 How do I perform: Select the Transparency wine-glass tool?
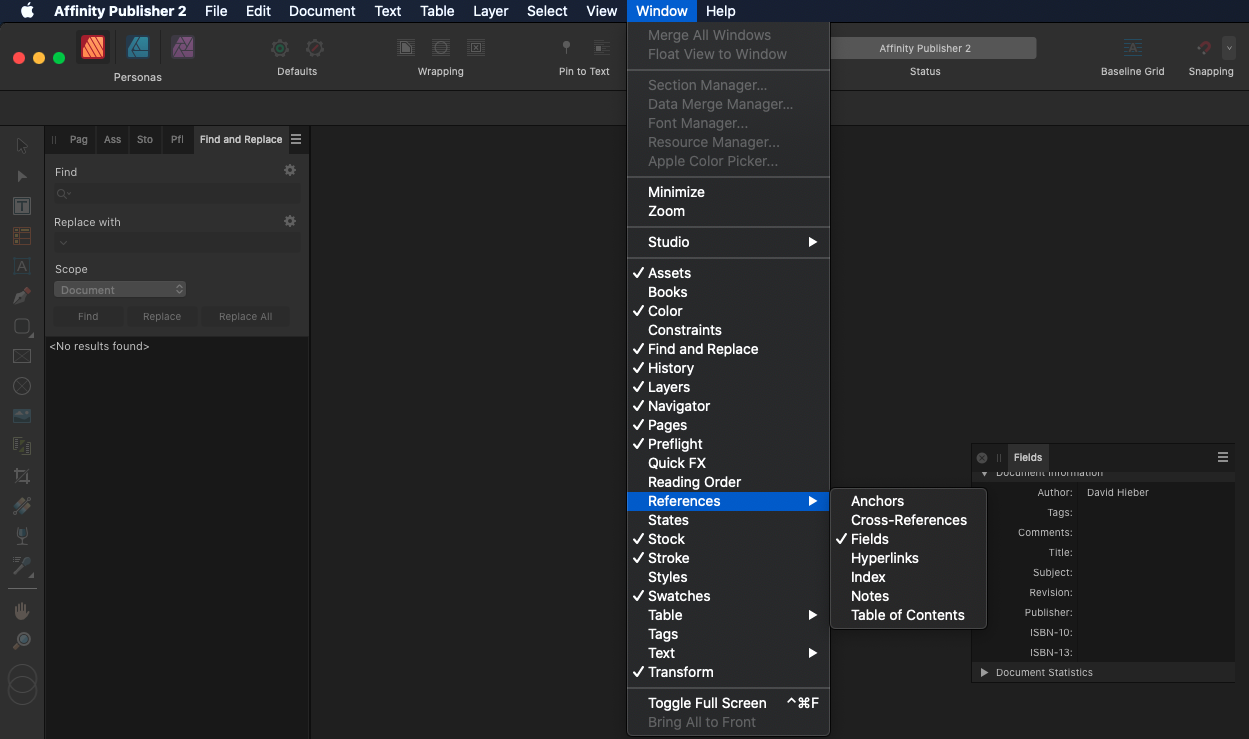[22, 536]
